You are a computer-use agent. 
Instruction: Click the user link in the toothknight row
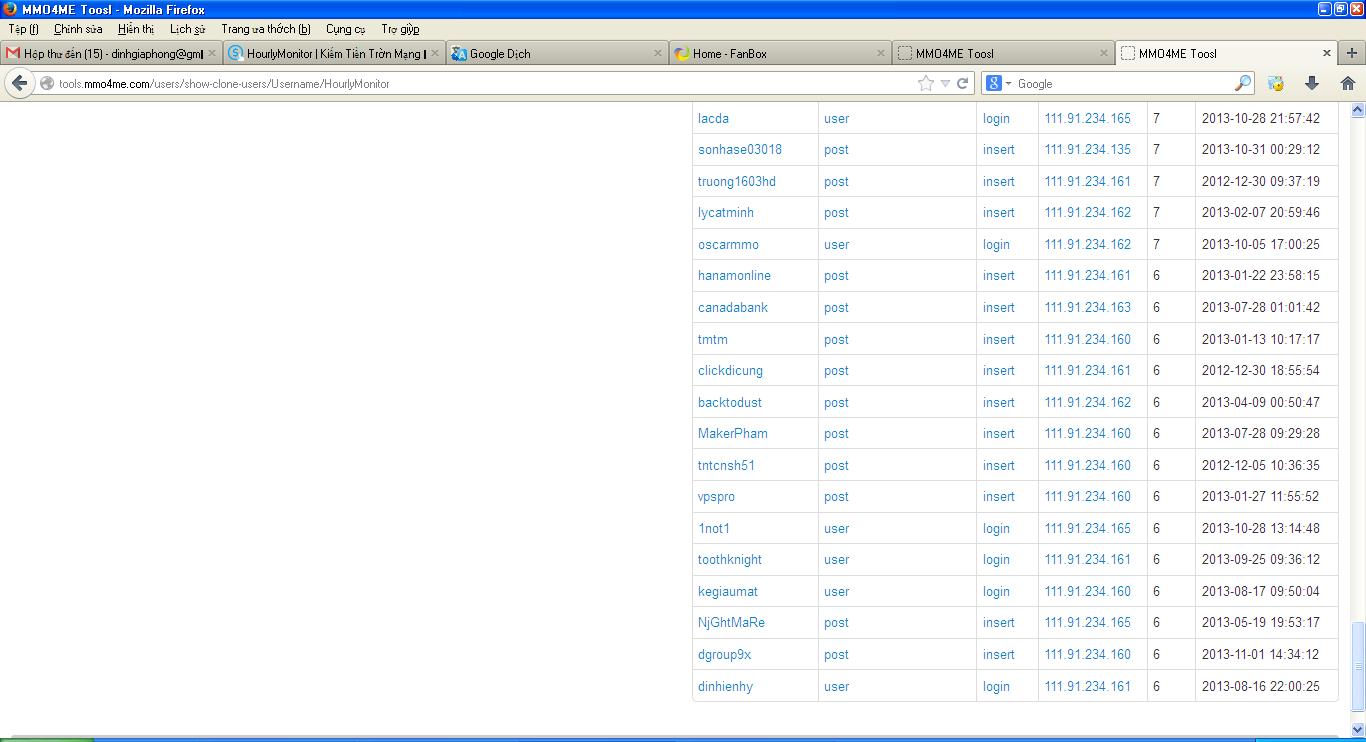click(836, 560)
